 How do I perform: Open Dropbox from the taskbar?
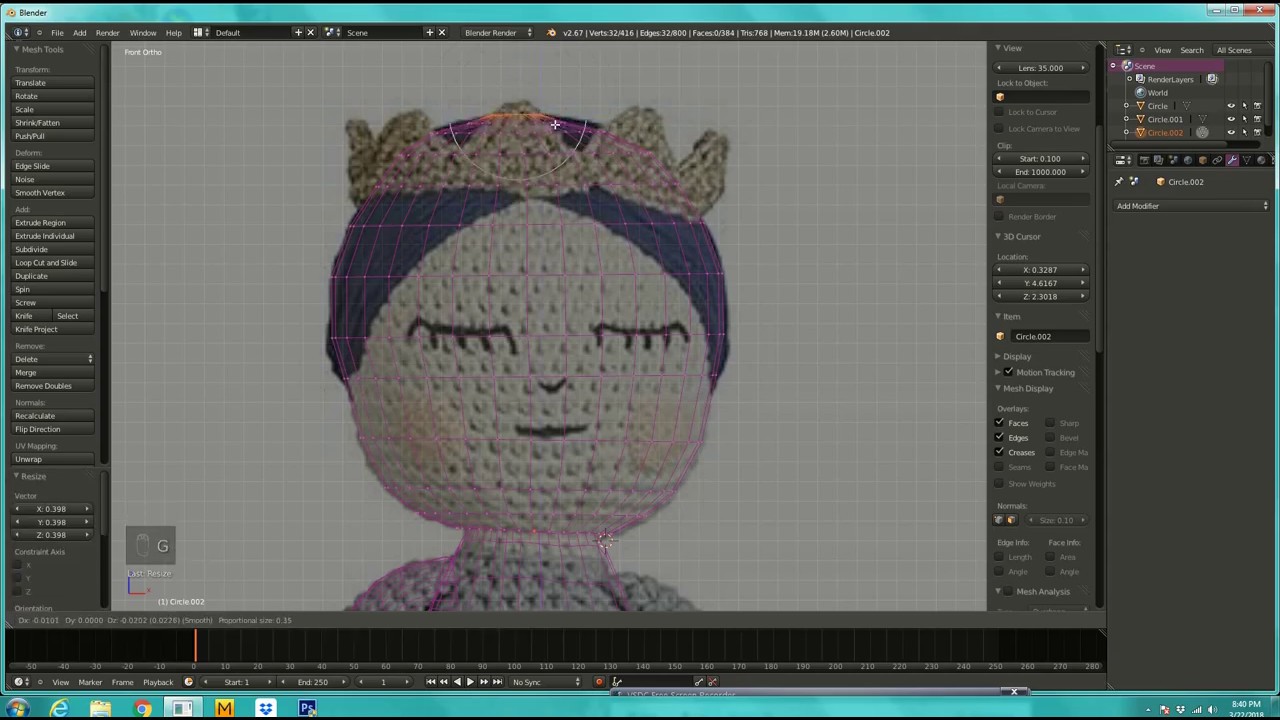click(x=265, y=709)
